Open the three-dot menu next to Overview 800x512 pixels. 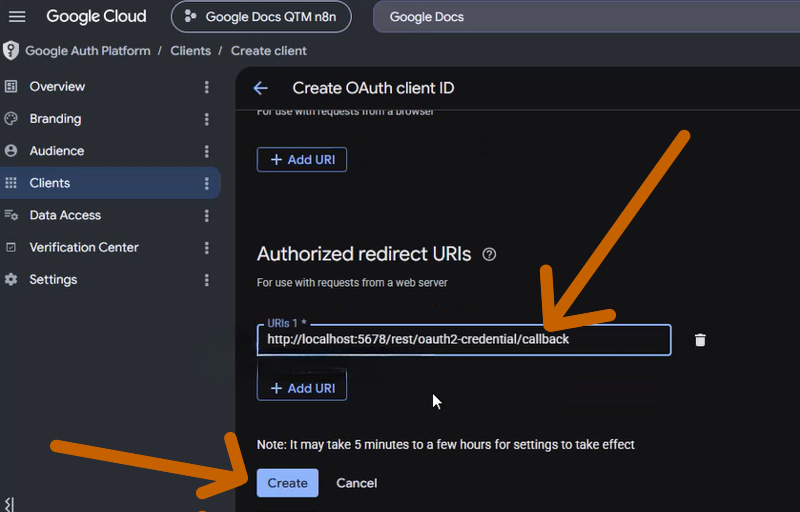click(207, 87)
